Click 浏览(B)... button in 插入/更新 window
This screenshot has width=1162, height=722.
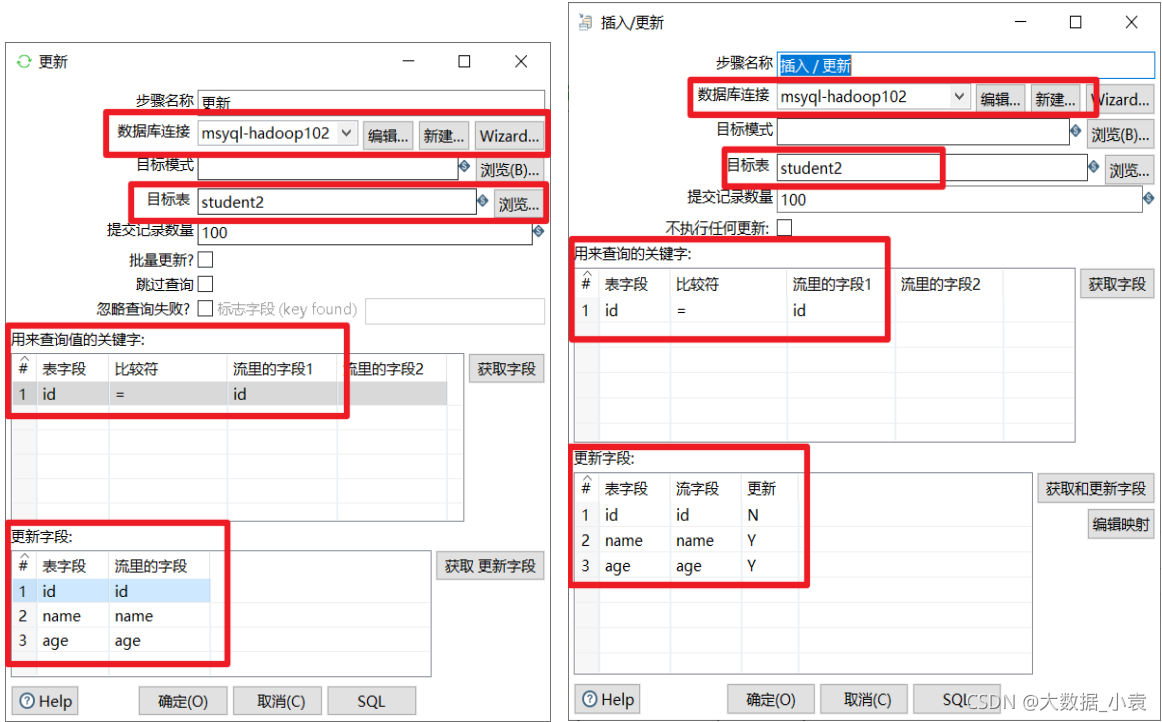point(1120,135)
